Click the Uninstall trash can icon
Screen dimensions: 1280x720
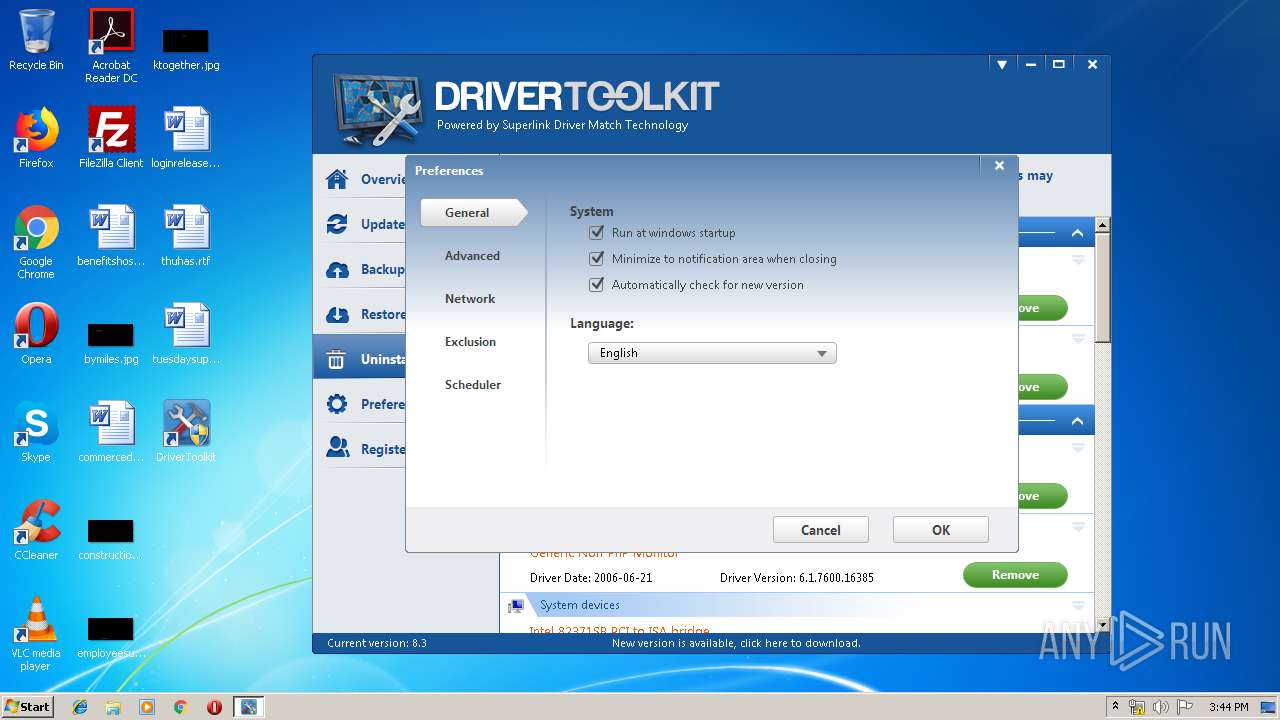coord(337,359)
